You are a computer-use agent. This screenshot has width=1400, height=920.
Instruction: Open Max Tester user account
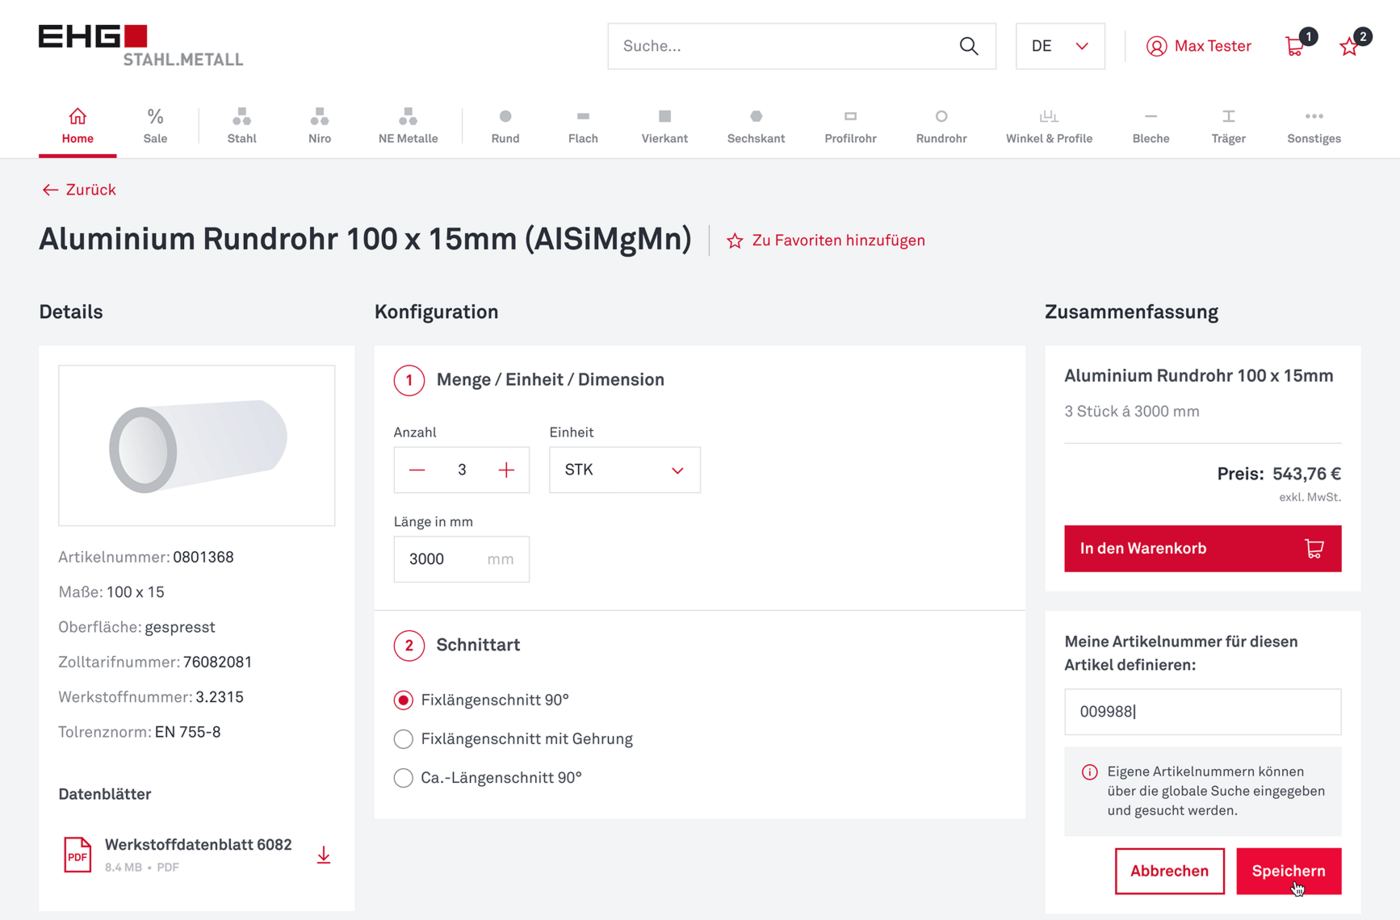tap(1198, 46)
